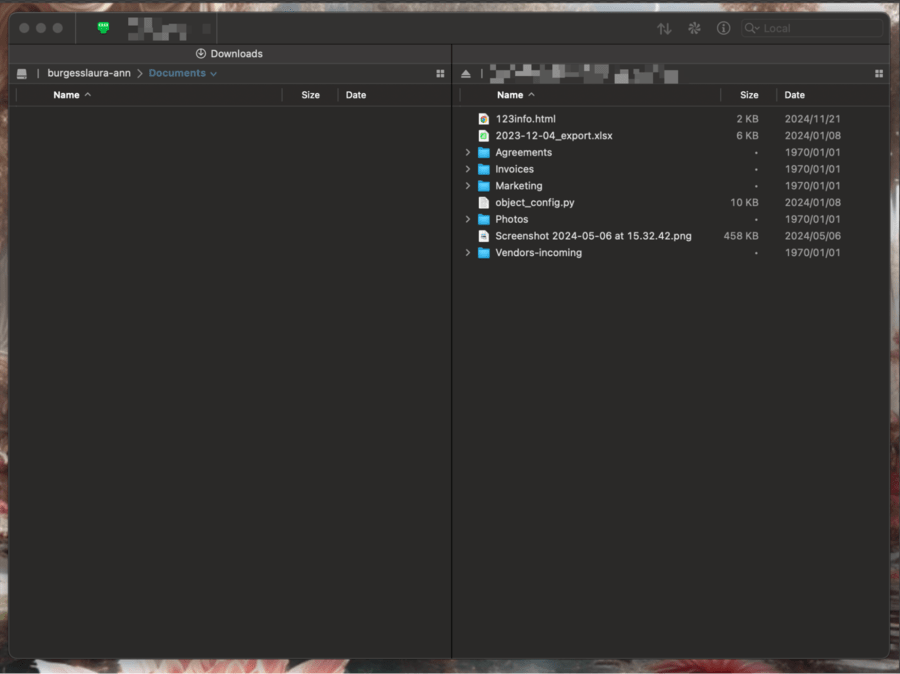The width and height of the screenshot is (900, 674).
Task: Click the activity spinner icon in the toolbar
Action: pos(694,28)
